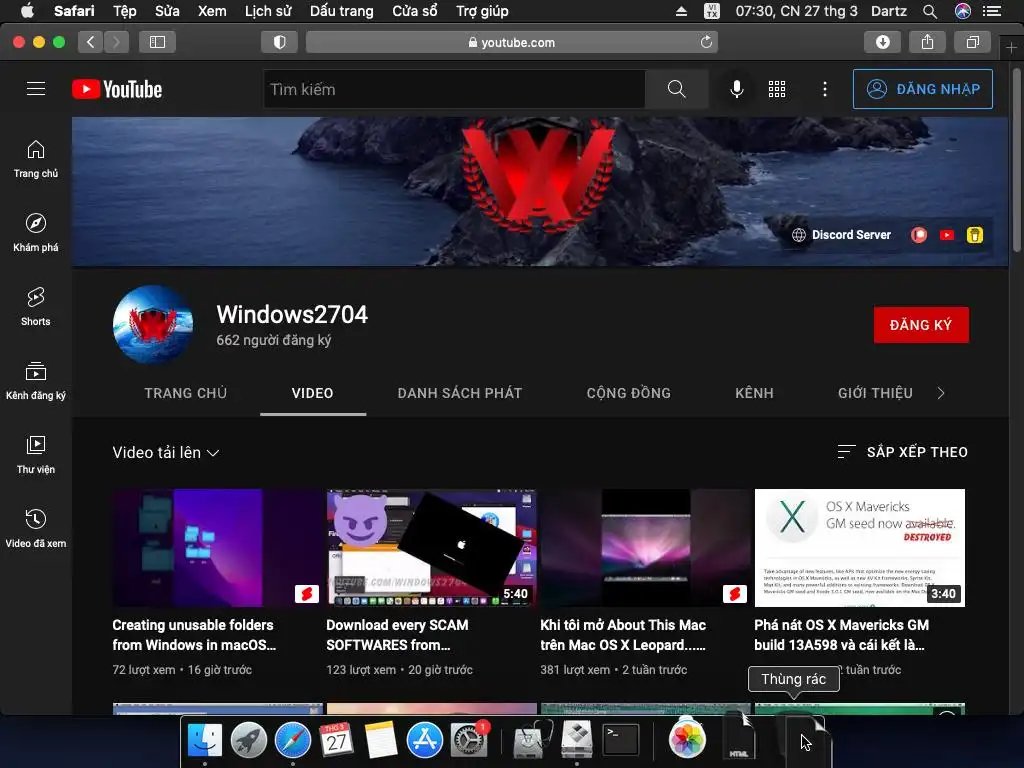Open the Cửa sổ menu

415,11
